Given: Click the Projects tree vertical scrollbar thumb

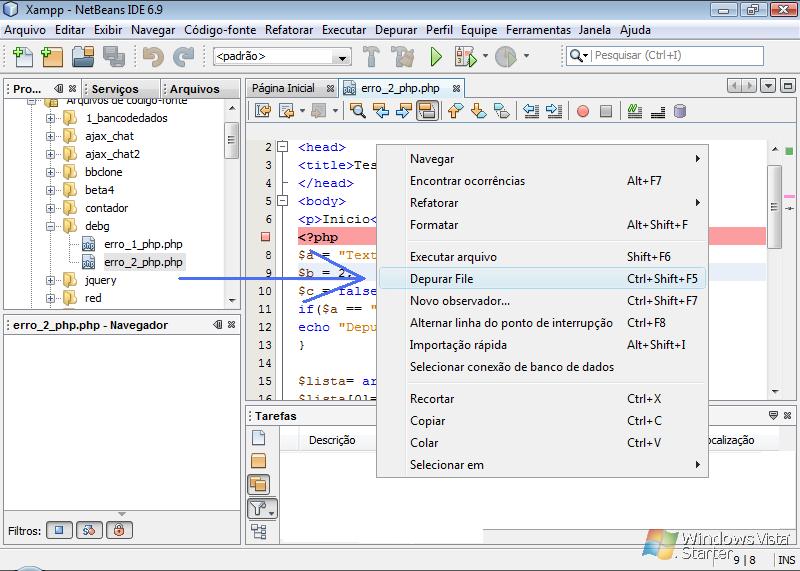Looking at the screenshot, I should point(232,140).
